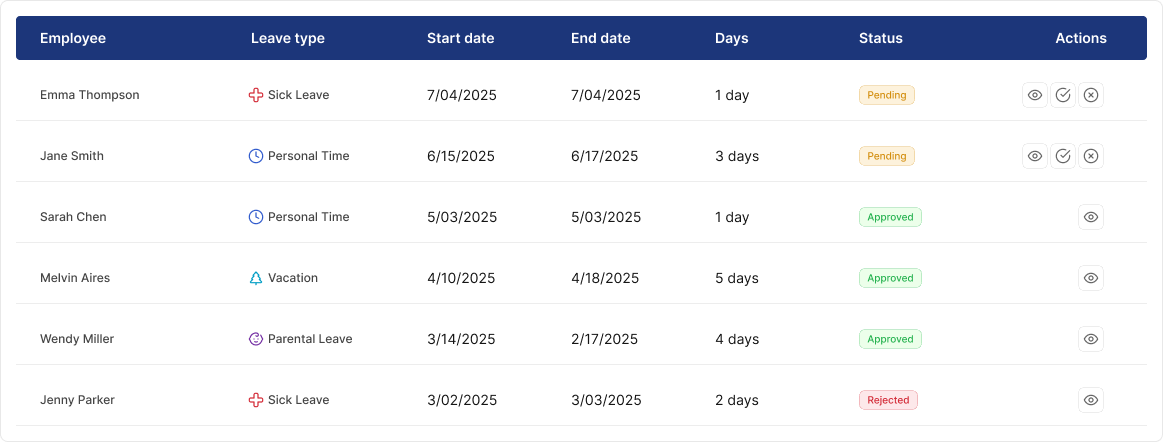The image size is (1163, 442).
Task: Click the Status column header
Action: (x=880, y=38)
